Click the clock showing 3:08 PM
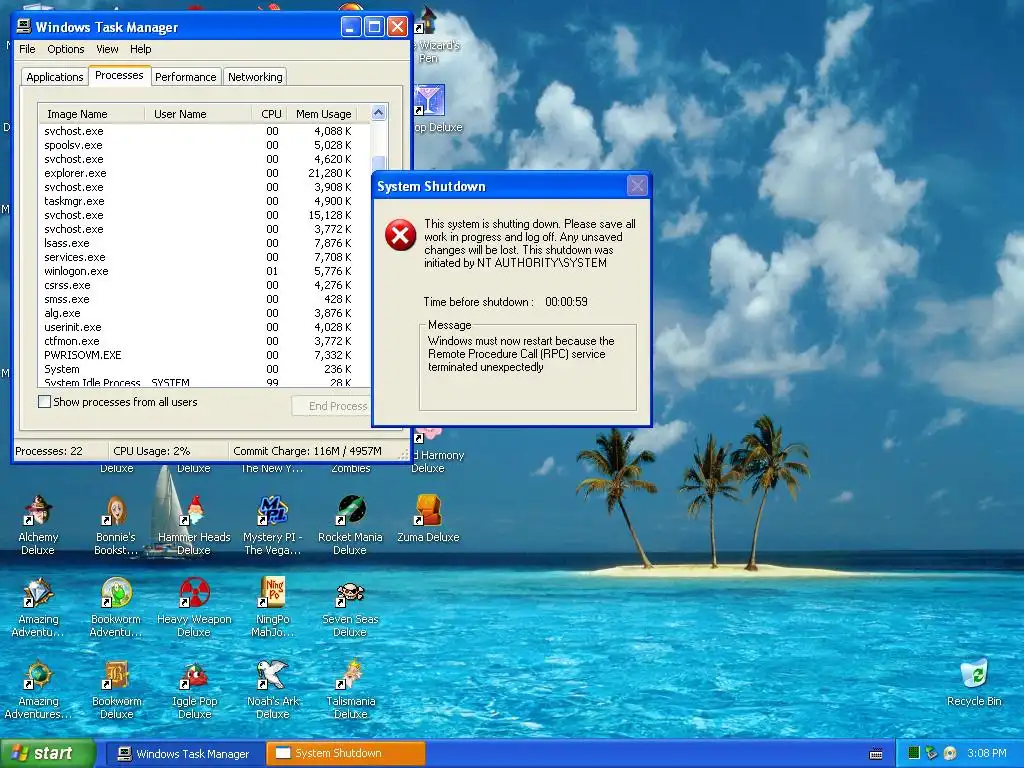The height and width of the screenshot is (768, 1024). coord(987,753)
